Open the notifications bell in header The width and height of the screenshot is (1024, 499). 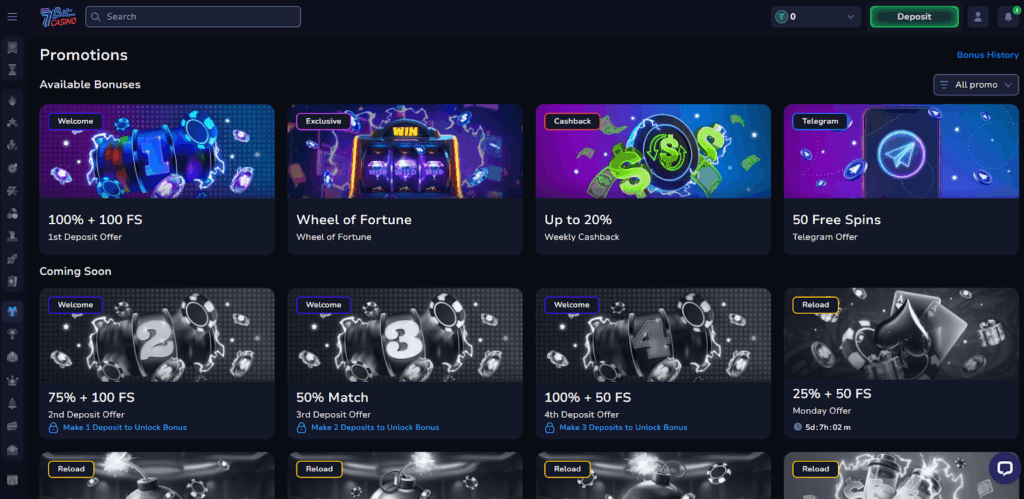tap(1008, 17)
